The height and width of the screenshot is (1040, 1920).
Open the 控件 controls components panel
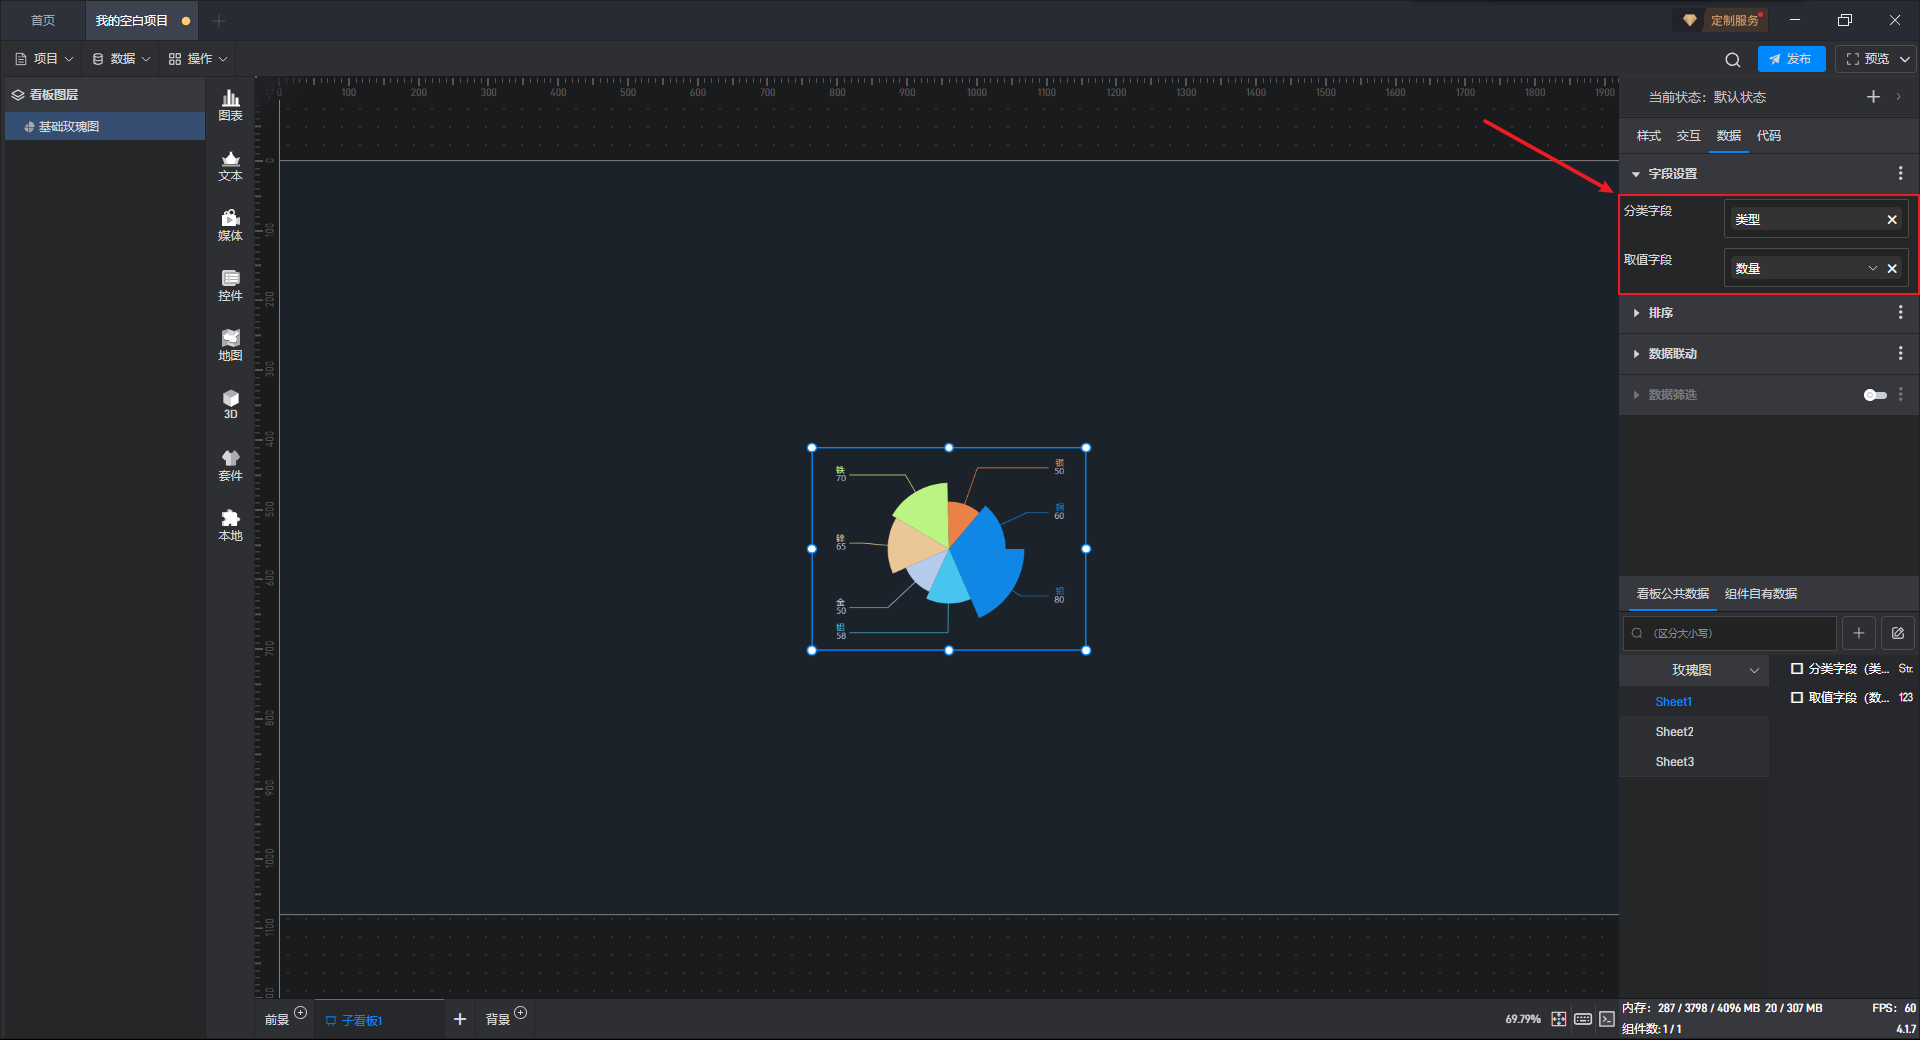(x=230, y=285)
